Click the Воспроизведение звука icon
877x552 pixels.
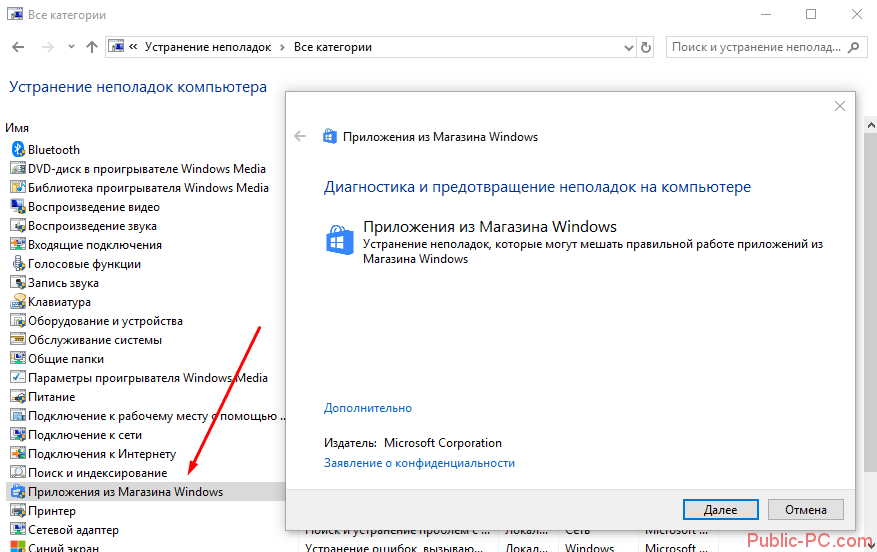18,225
